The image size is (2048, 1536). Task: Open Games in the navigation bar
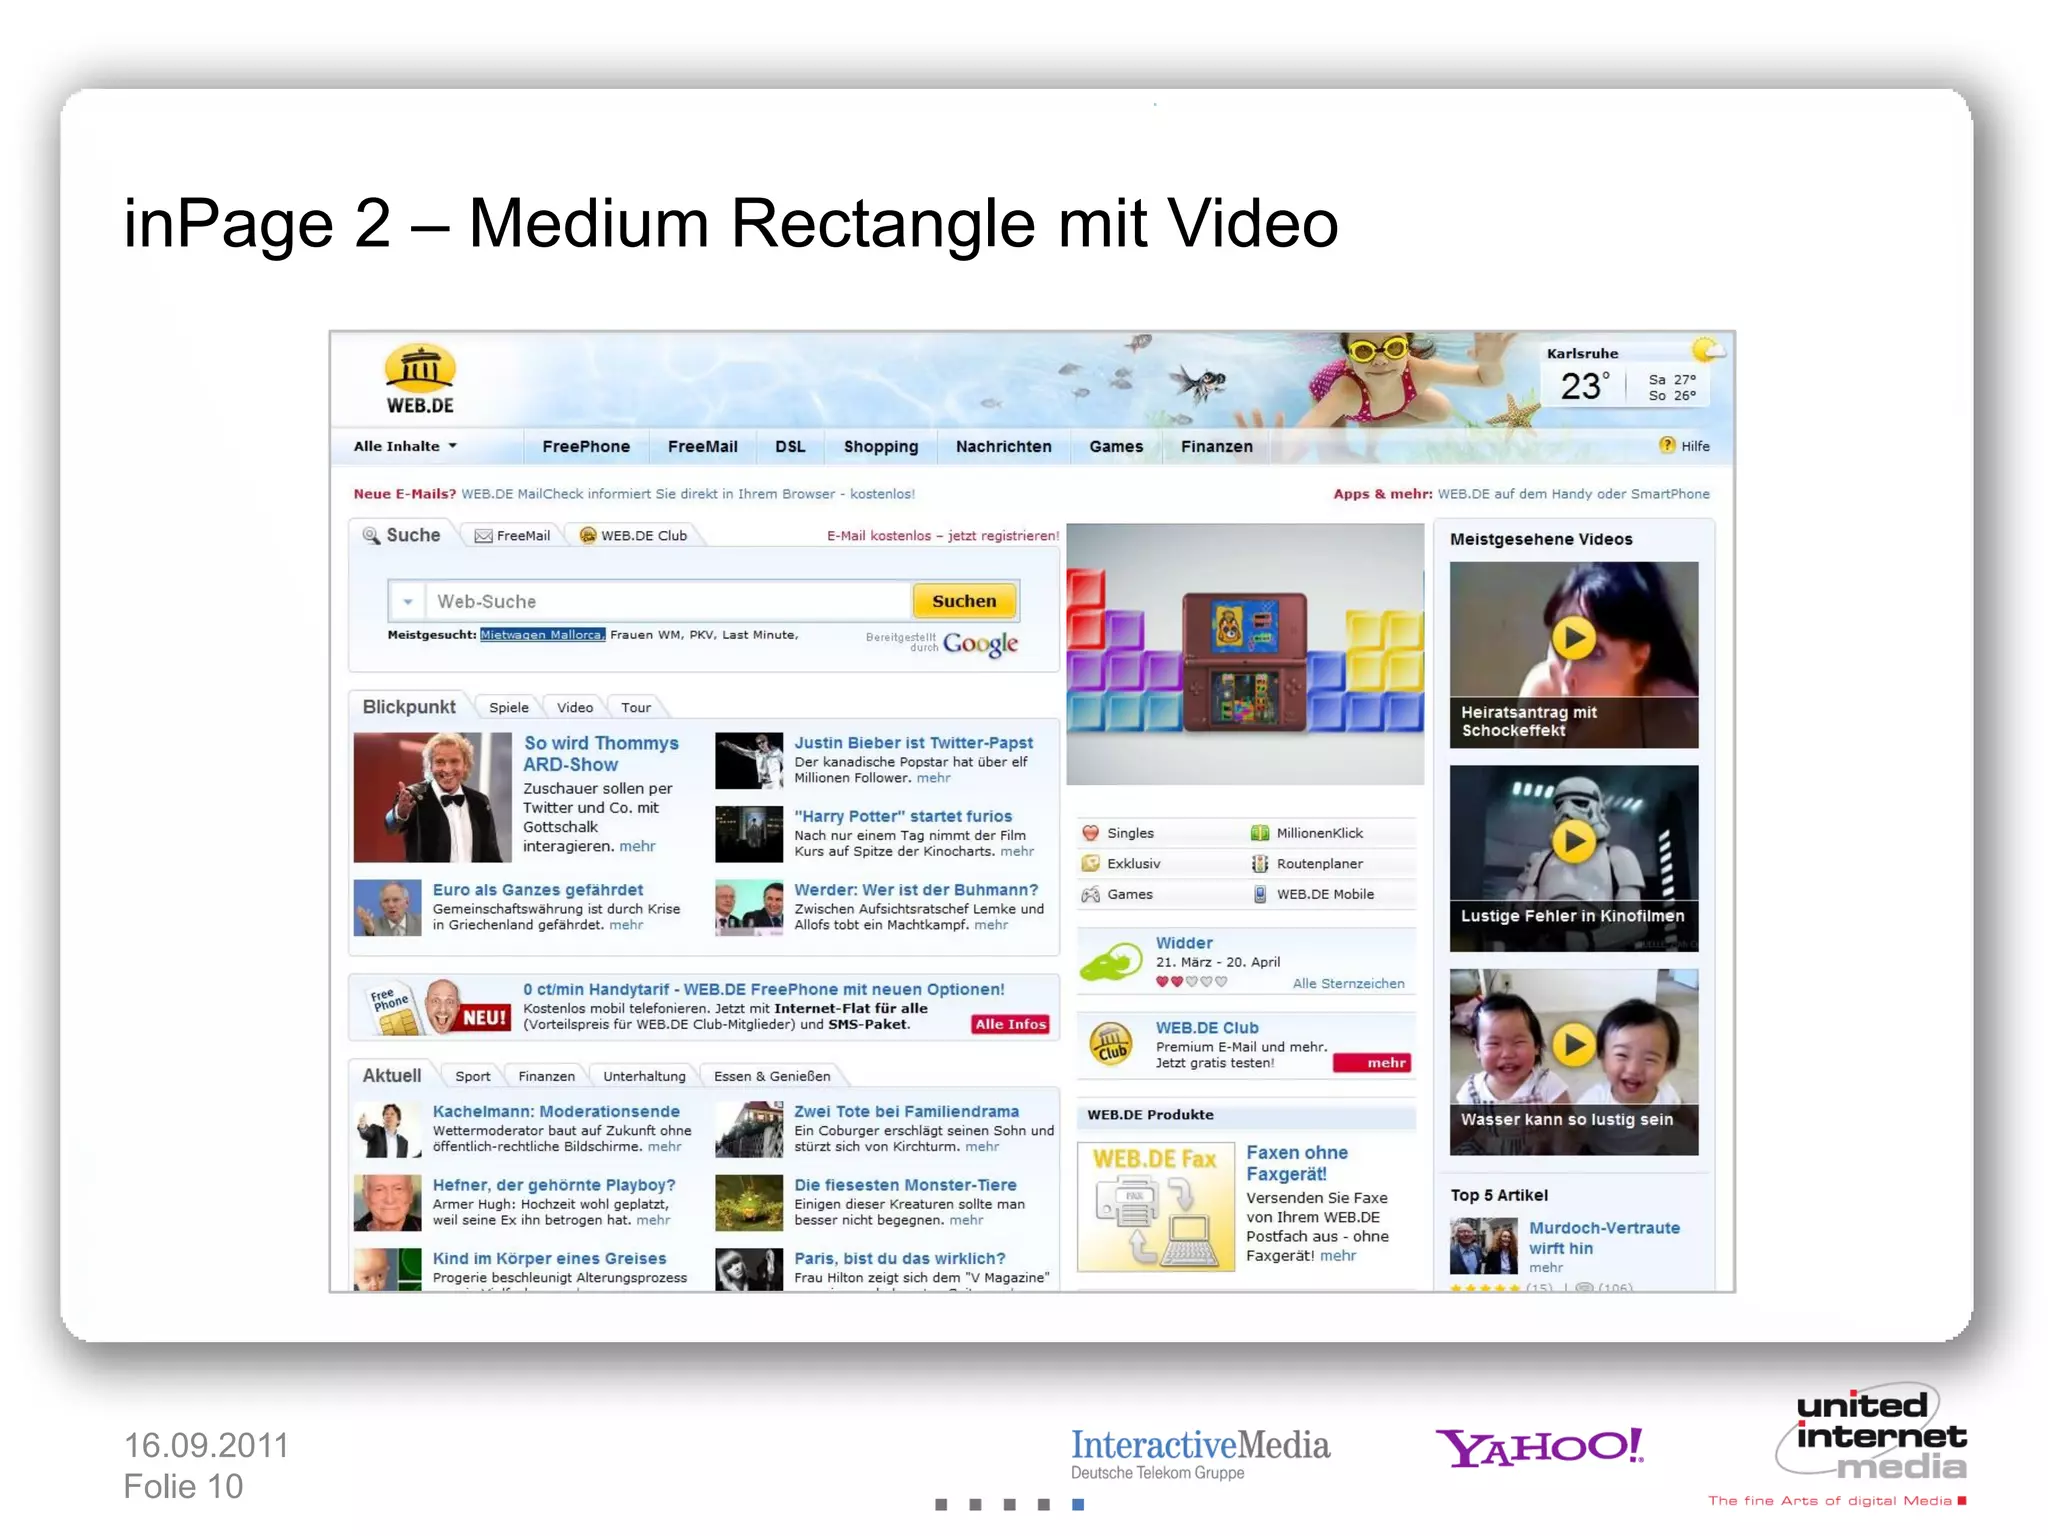coord(1116,446)
